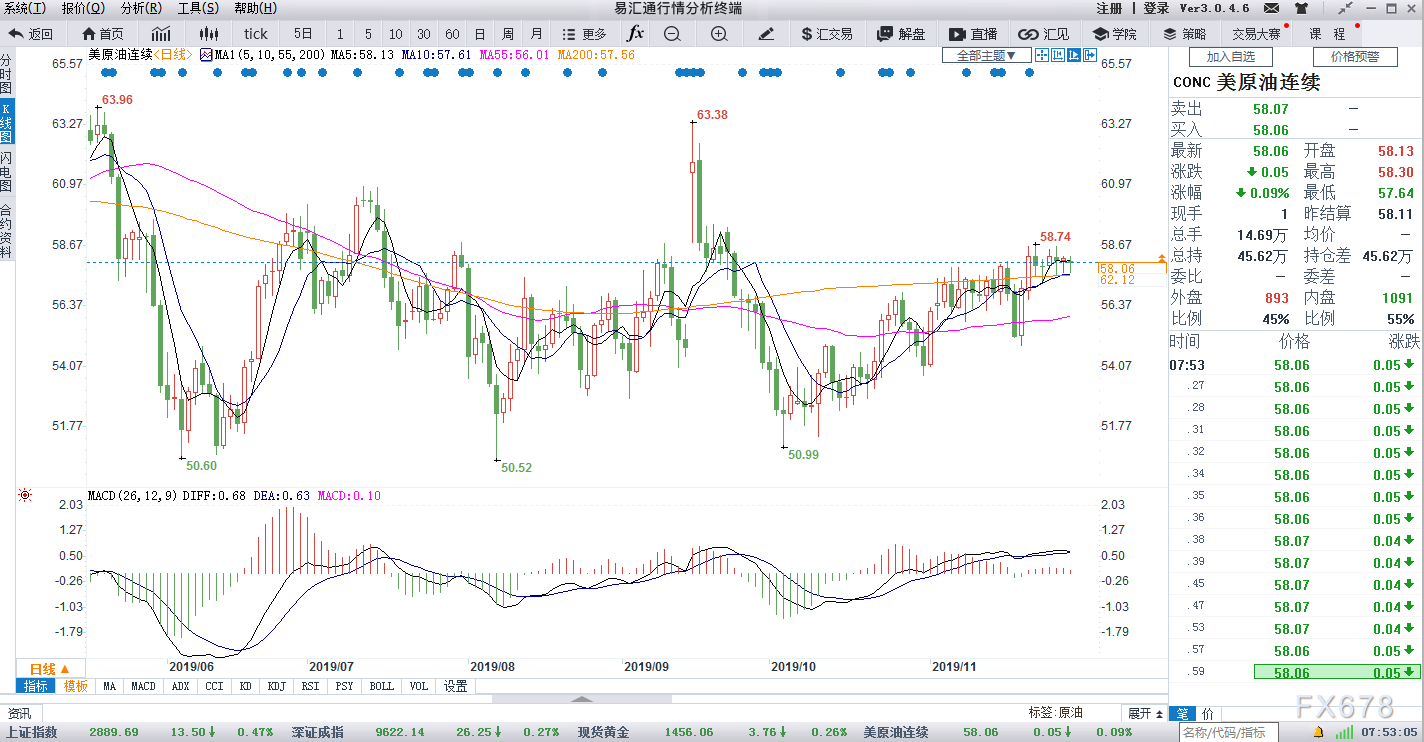Viewport: 1424px width, 742px height.
Task: Open the 全部主题 theme dropdown
Action: pyautogui.click(x=987, y=56)
